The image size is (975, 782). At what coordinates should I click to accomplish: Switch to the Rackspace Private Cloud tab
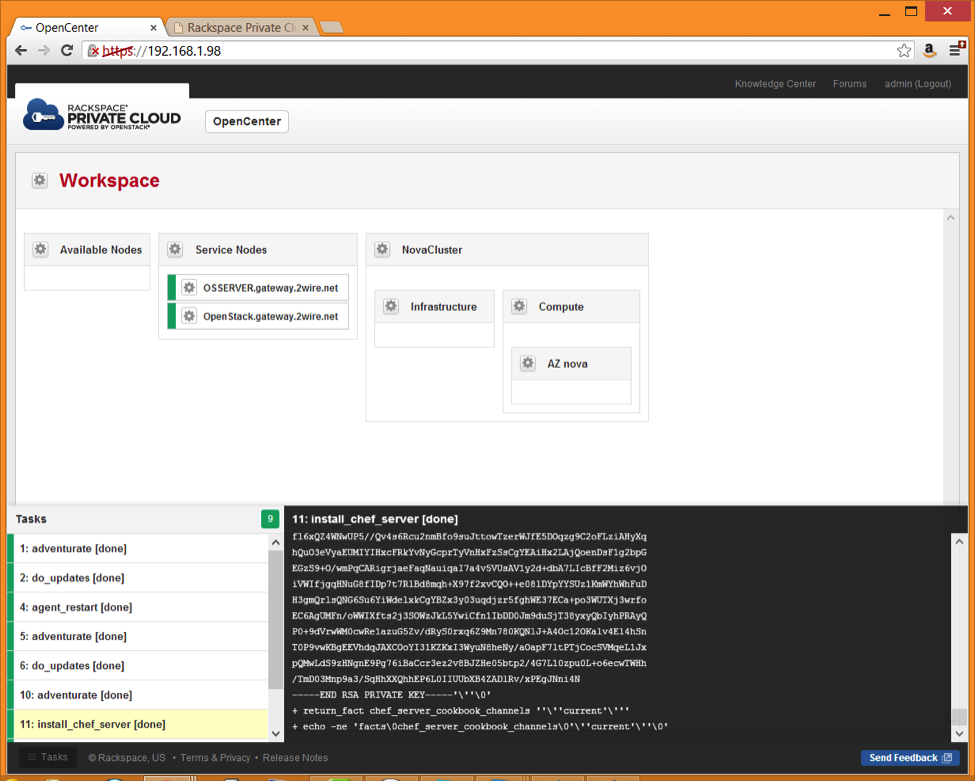(241, 27)
